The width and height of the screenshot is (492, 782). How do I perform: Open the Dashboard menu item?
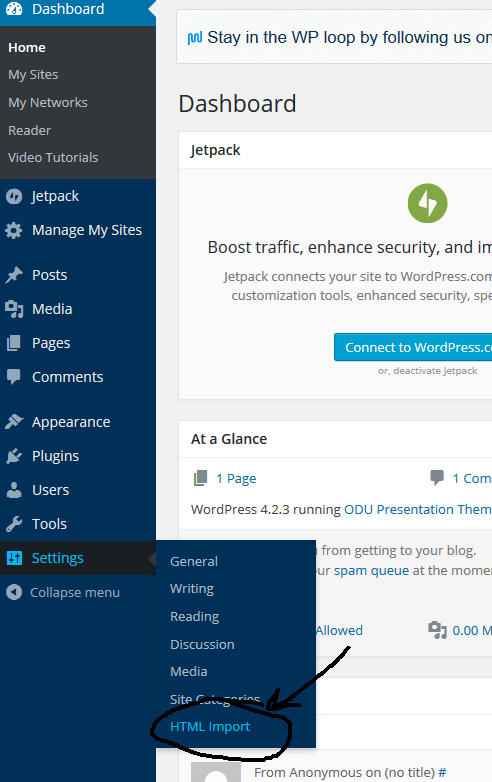click(x=68, y=9)
